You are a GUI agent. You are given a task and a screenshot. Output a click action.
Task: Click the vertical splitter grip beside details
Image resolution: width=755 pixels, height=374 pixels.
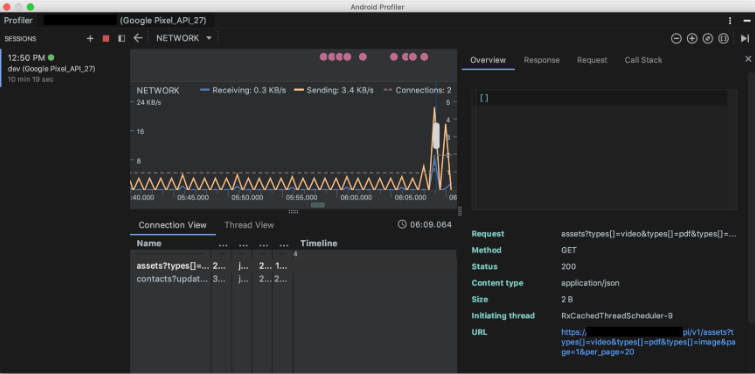(459, 211)
